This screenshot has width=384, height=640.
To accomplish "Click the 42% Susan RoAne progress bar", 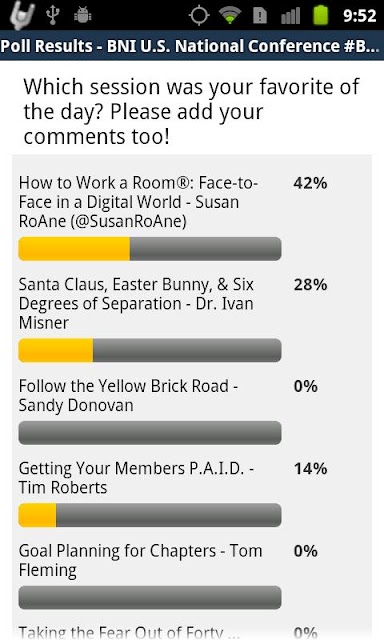I will click(x=150, y=249).
